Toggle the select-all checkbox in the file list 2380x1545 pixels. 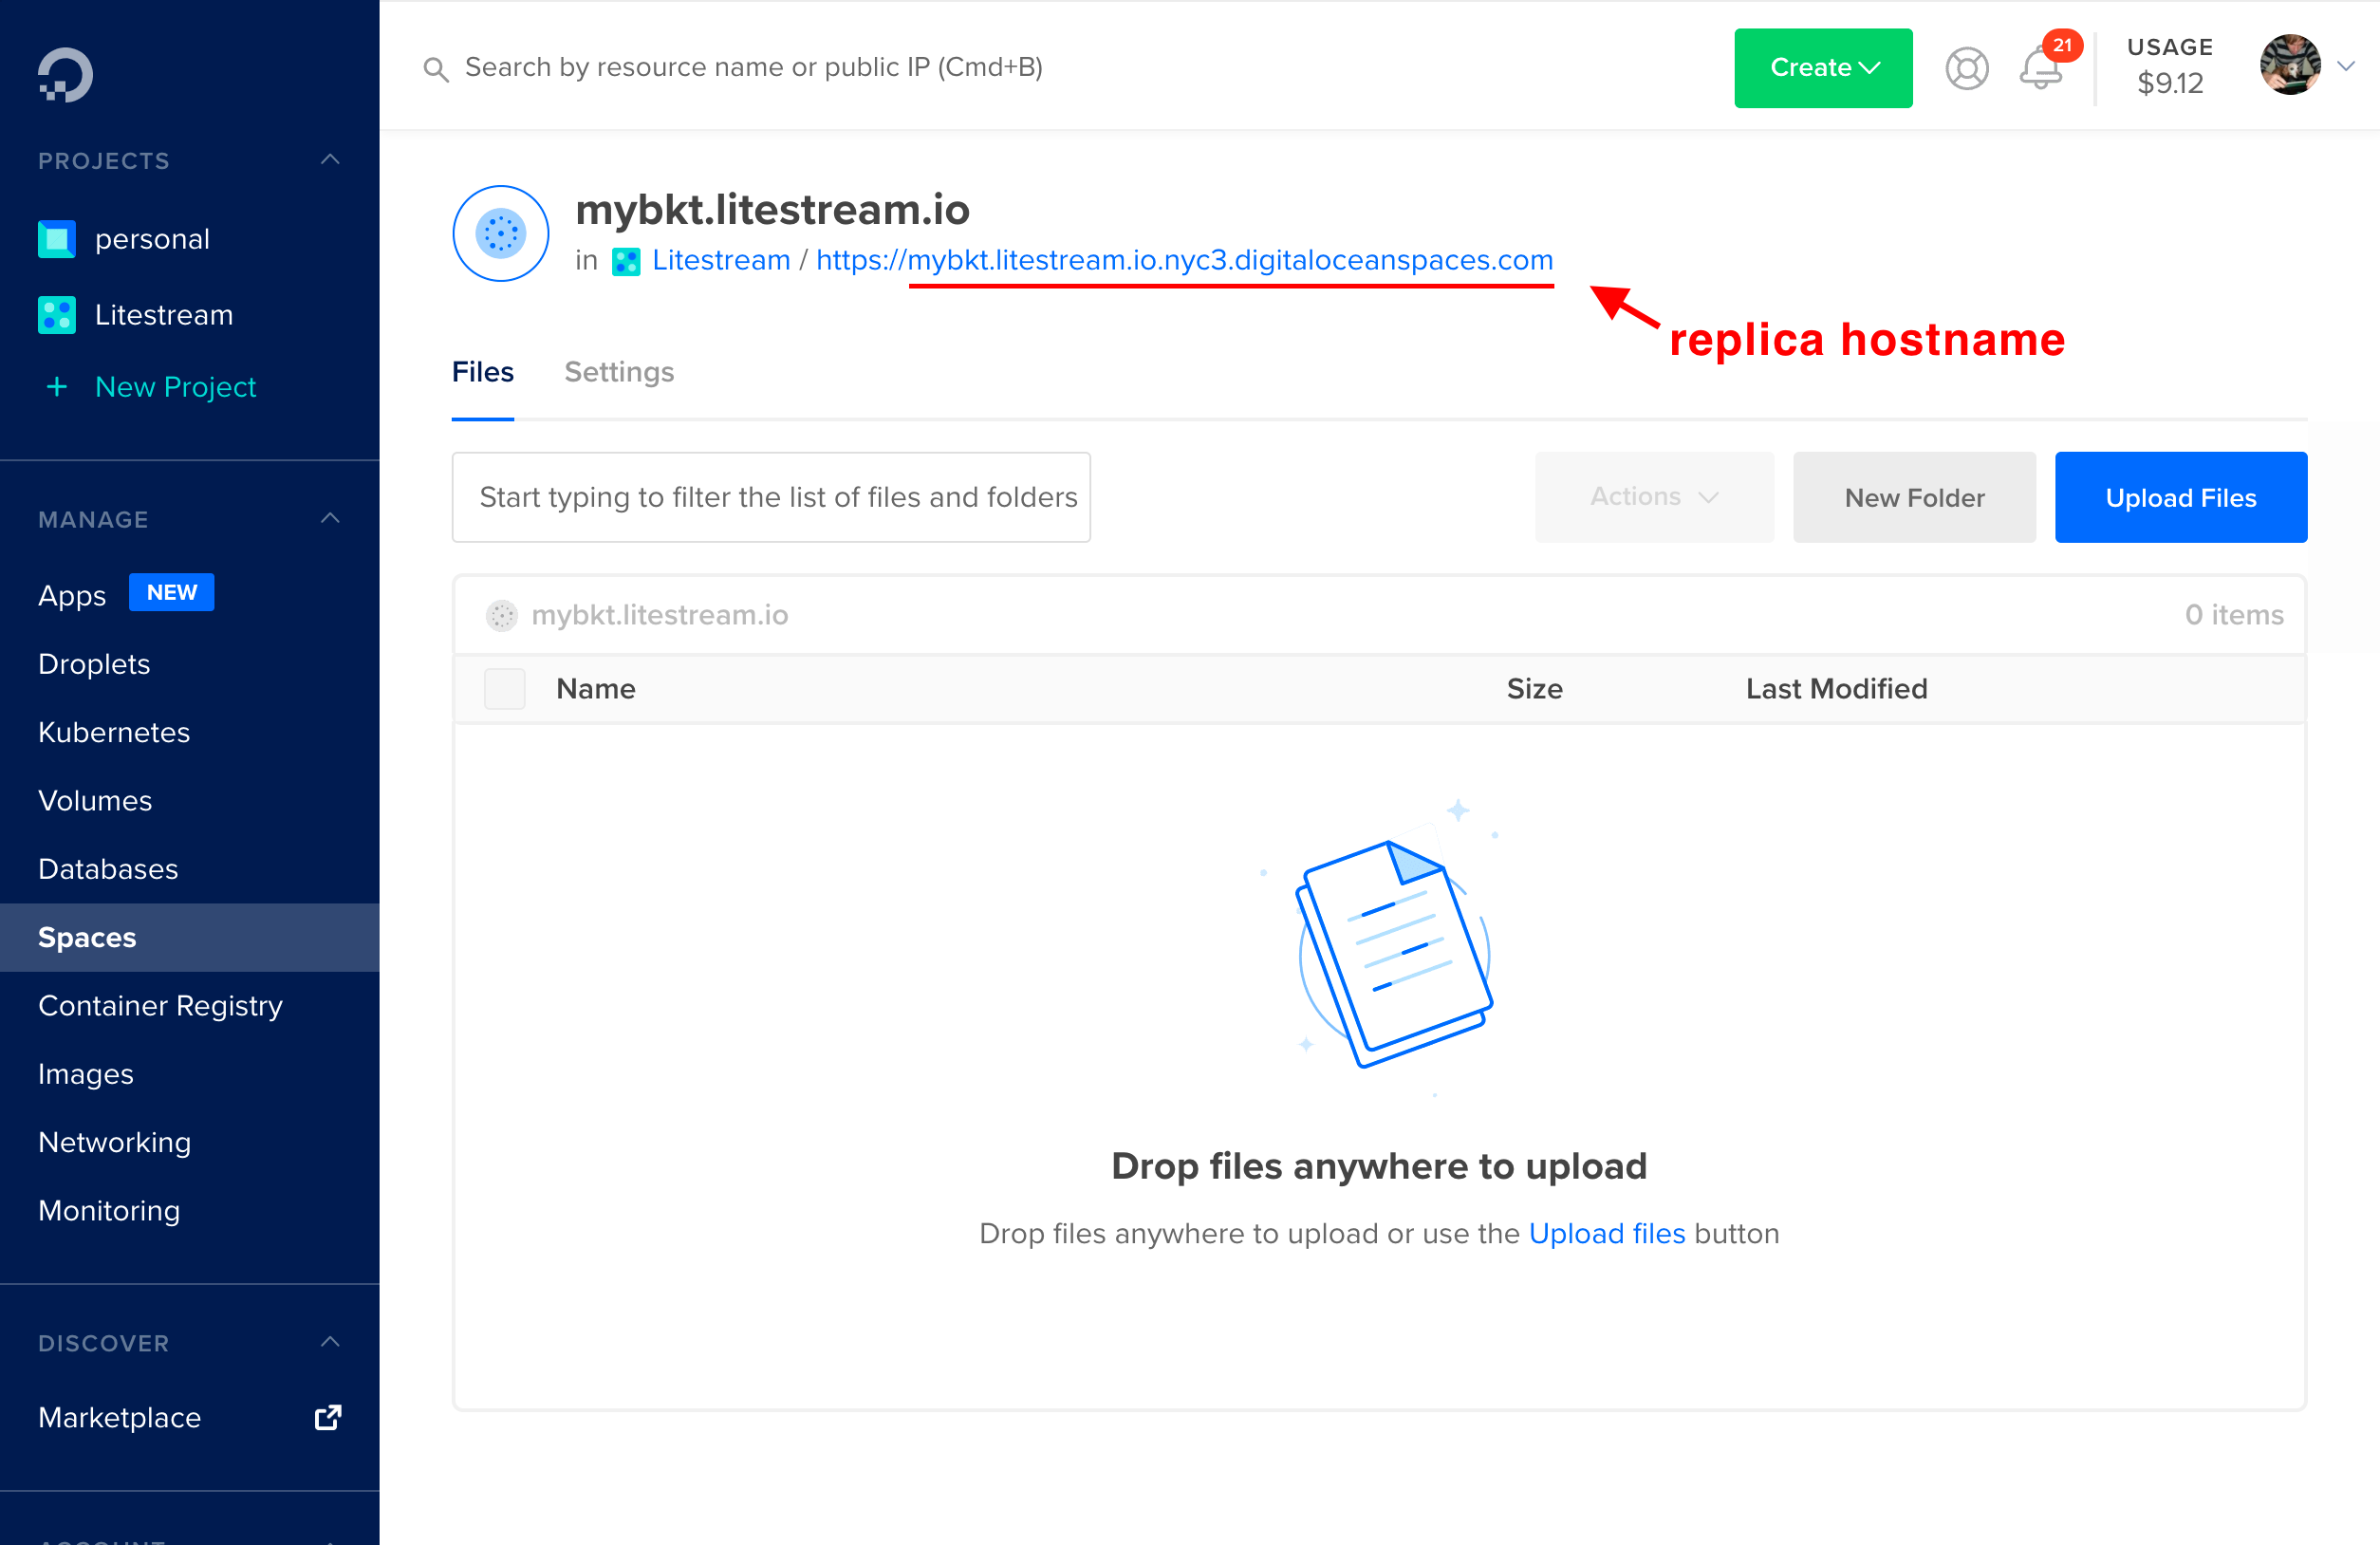click(505, 688)
